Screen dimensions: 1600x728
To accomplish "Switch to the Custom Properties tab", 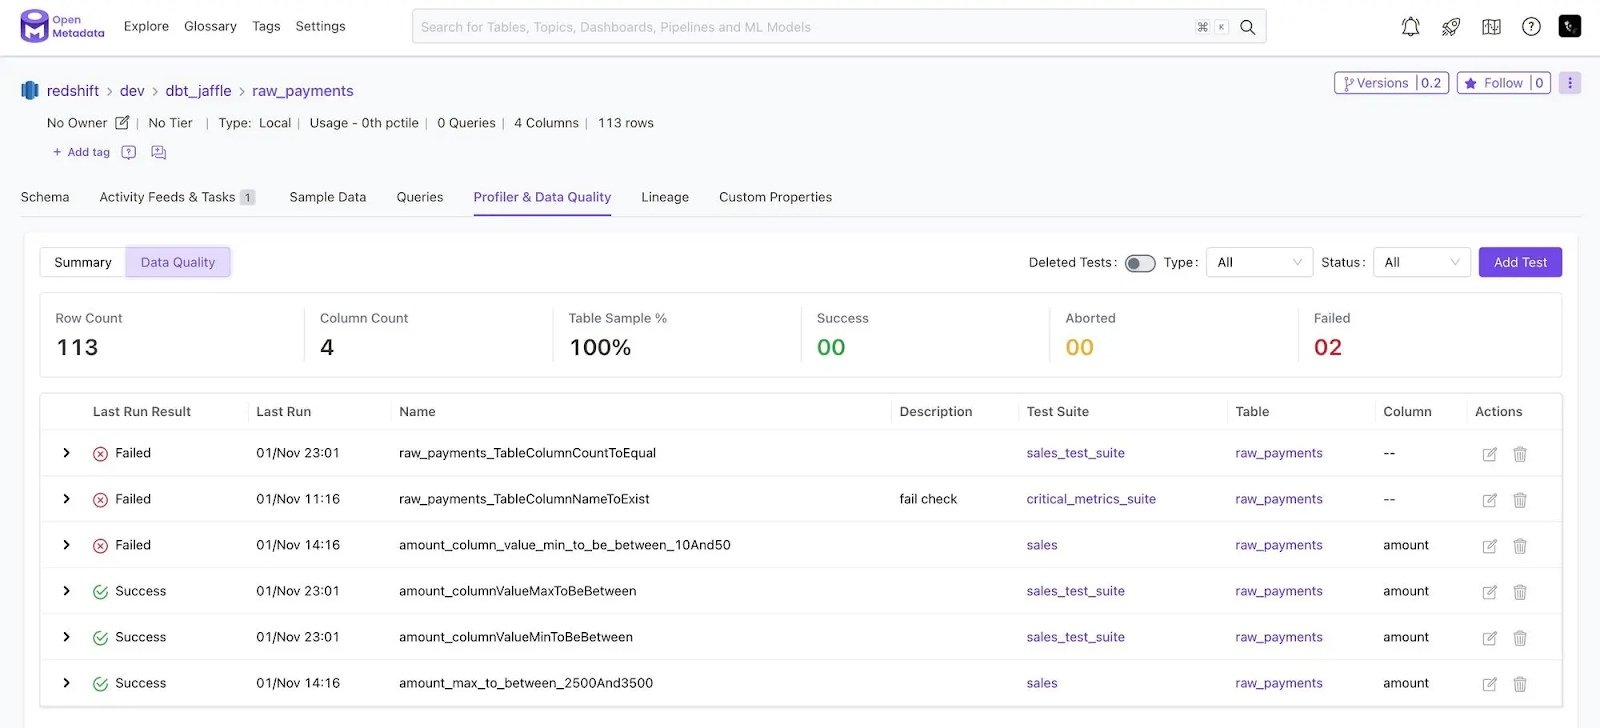I will point(775,197).
